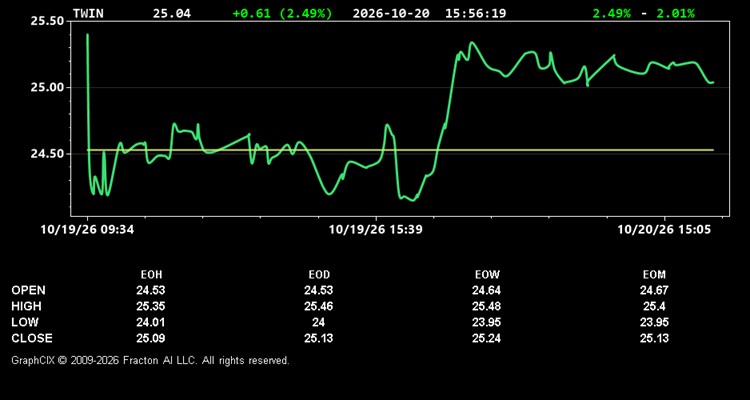
Task: Click the 10/20/26 15:05 x-axis label
Action: (664, 230)
